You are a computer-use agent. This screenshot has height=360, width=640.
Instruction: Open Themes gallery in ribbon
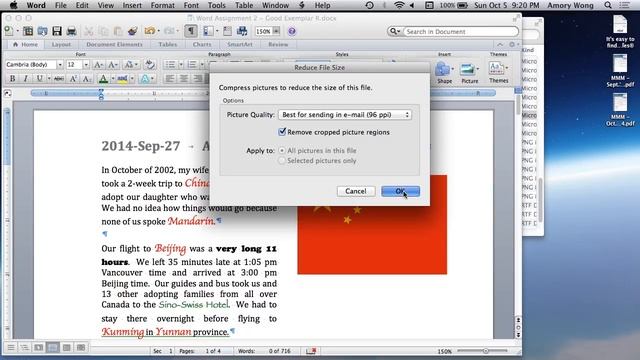pyautogui.click(x=499, y=73)
